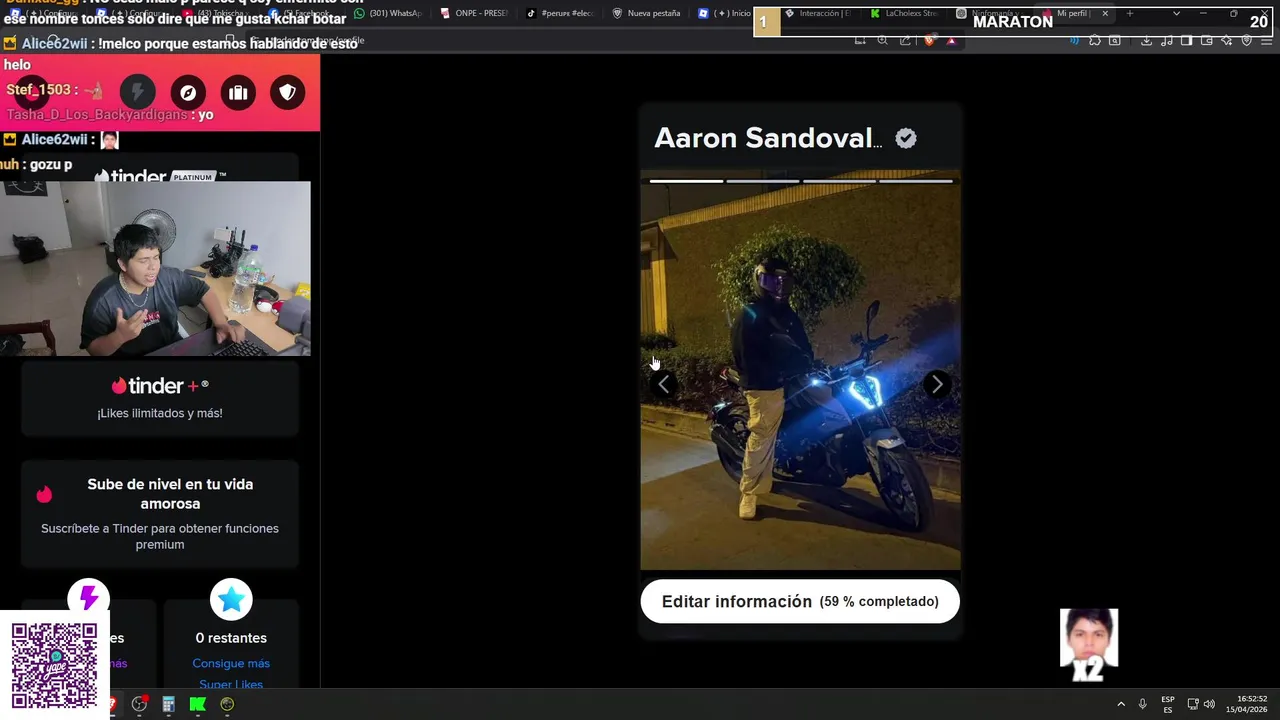The image size is (1280, 720).
Task: Switch to the Inicio browser tab
Action: click(725, 13)
